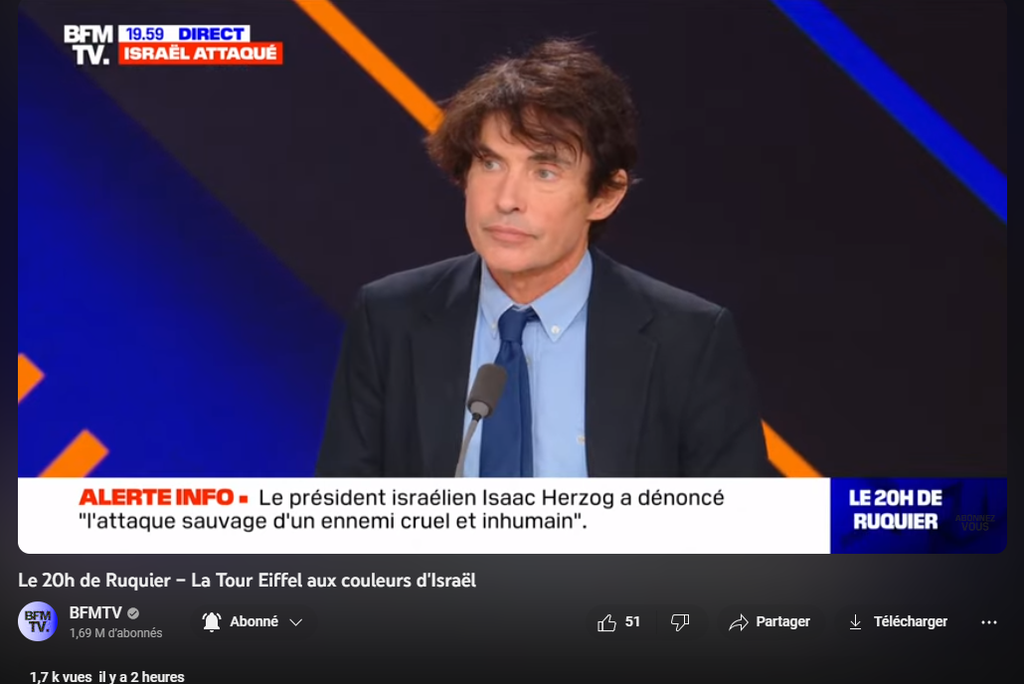The height and width of the screenshot is (684, 1024).
Task: Toggle the Abonné subscription button
Action: point(254,622)
